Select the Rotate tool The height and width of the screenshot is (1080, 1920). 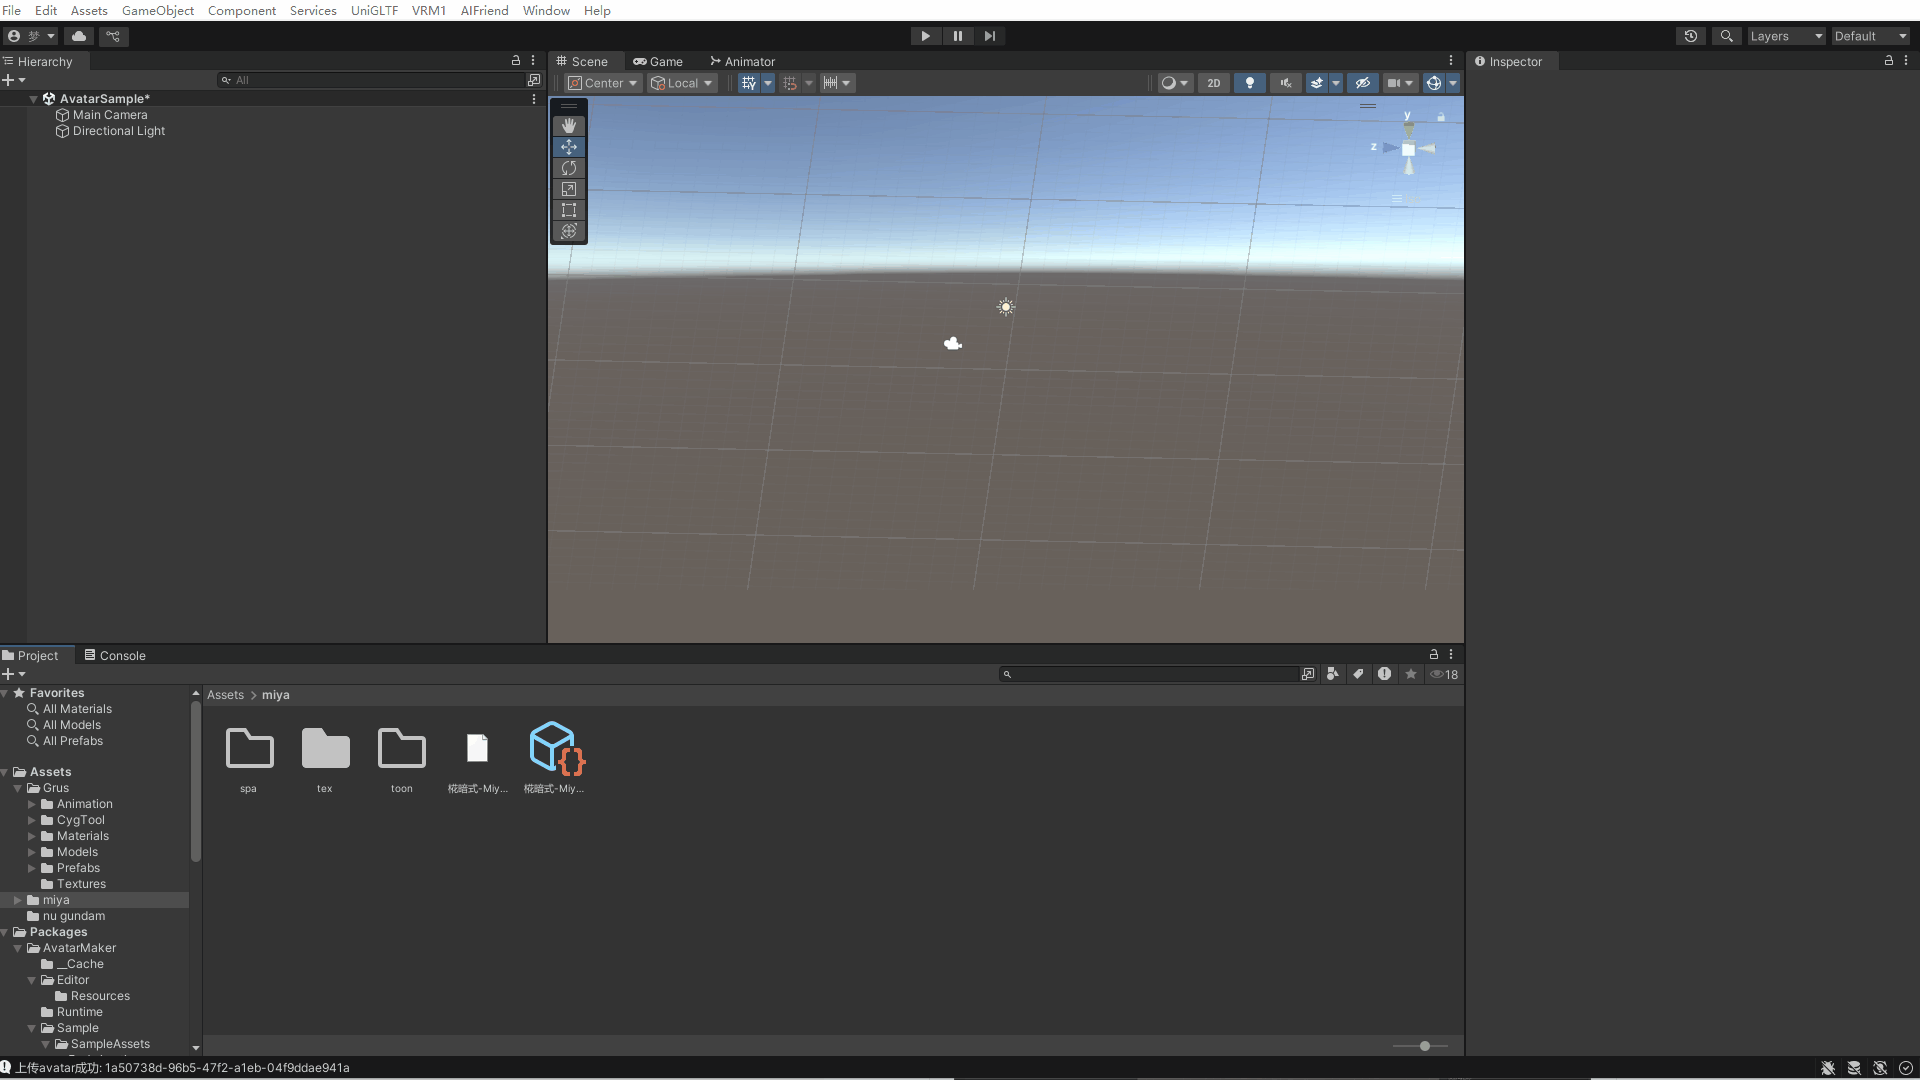click(569, 168)
